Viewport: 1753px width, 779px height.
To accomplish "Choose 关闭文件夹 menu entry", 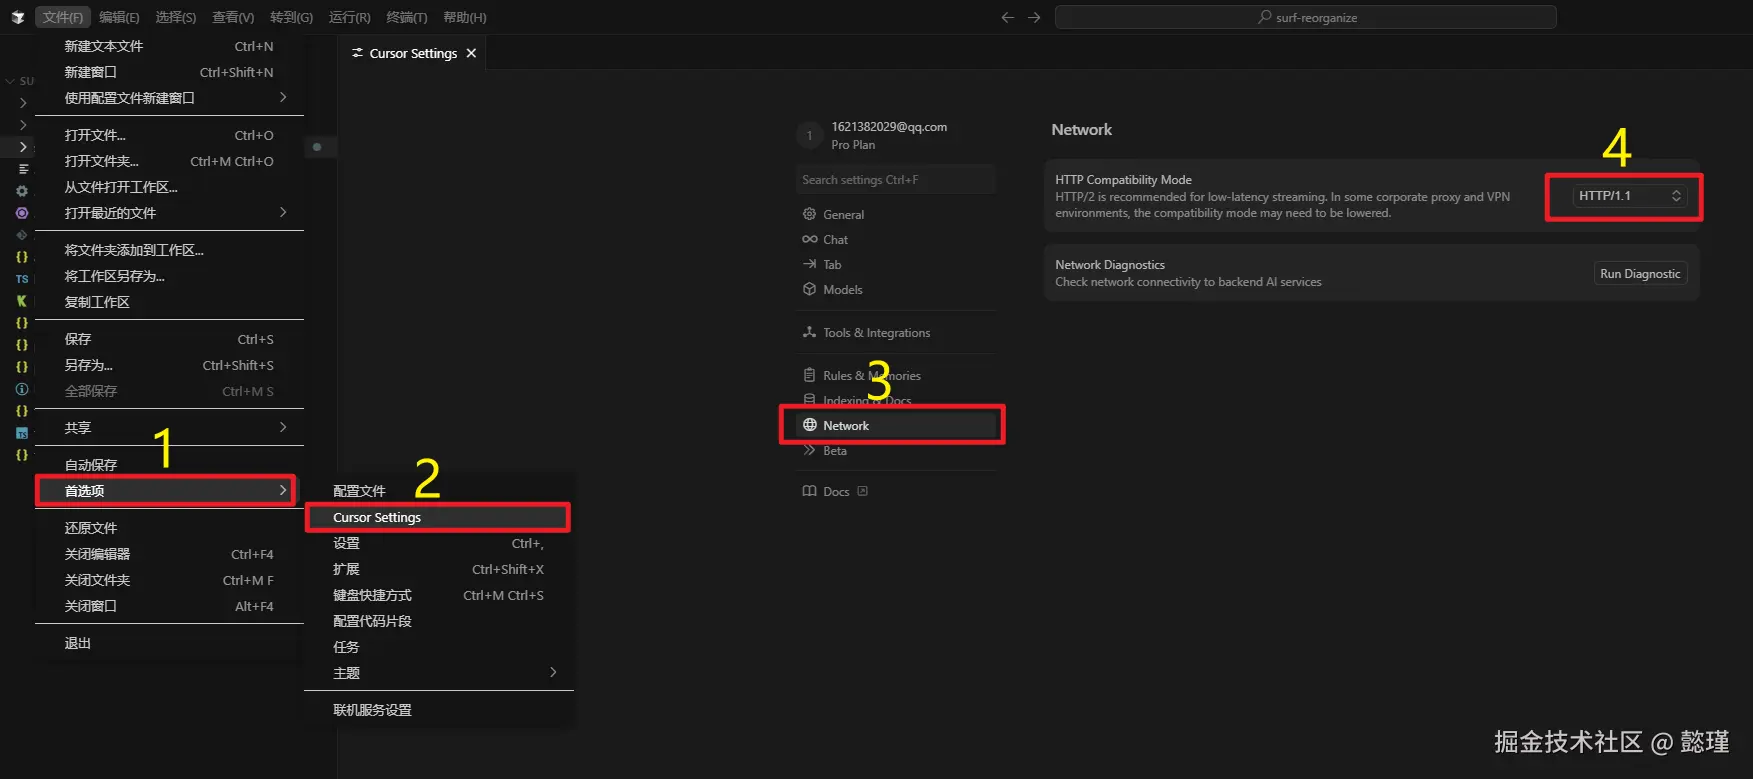I will tap(169, 580).
